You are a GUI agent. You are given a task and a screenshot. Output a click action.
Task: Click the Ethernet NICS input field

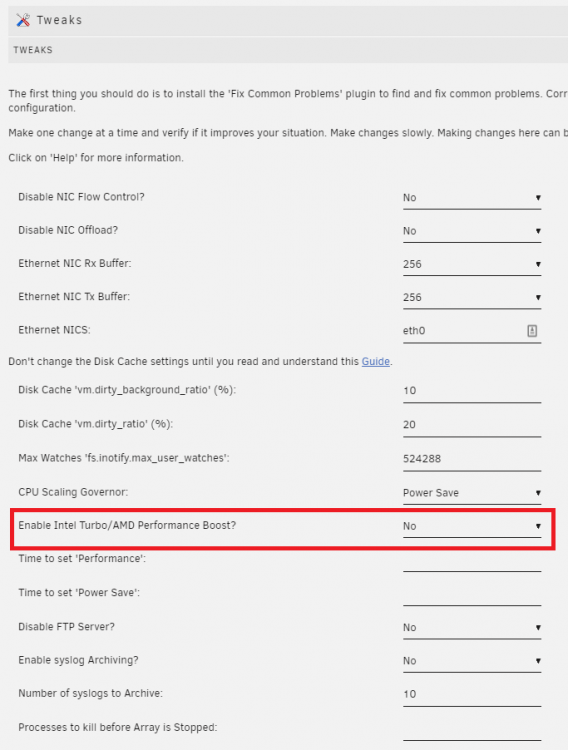click(x=472, y=331)
